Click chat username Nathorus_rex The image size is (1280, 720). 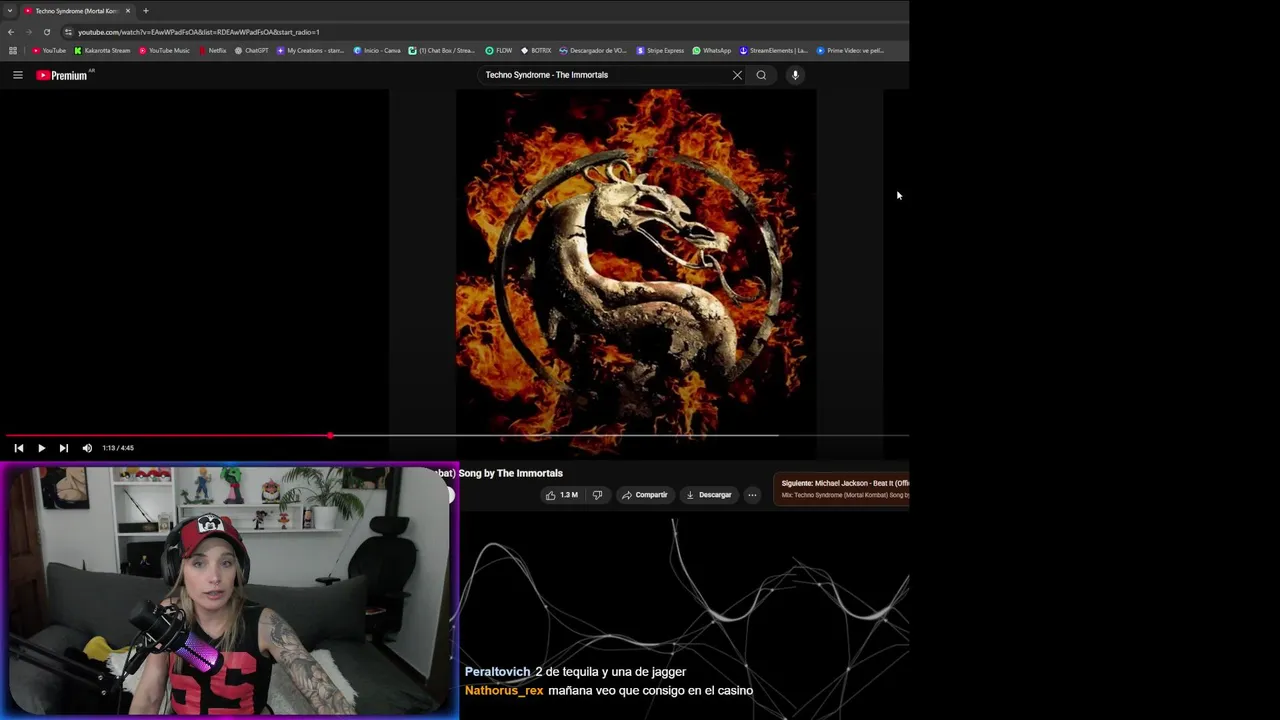pyautogui.click(x=504, y=691)
